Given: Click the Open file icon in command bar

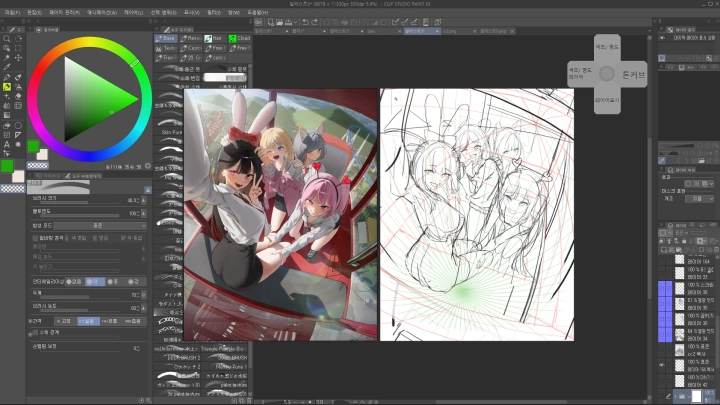Looking at the screenshot, I should coord(279,22).
